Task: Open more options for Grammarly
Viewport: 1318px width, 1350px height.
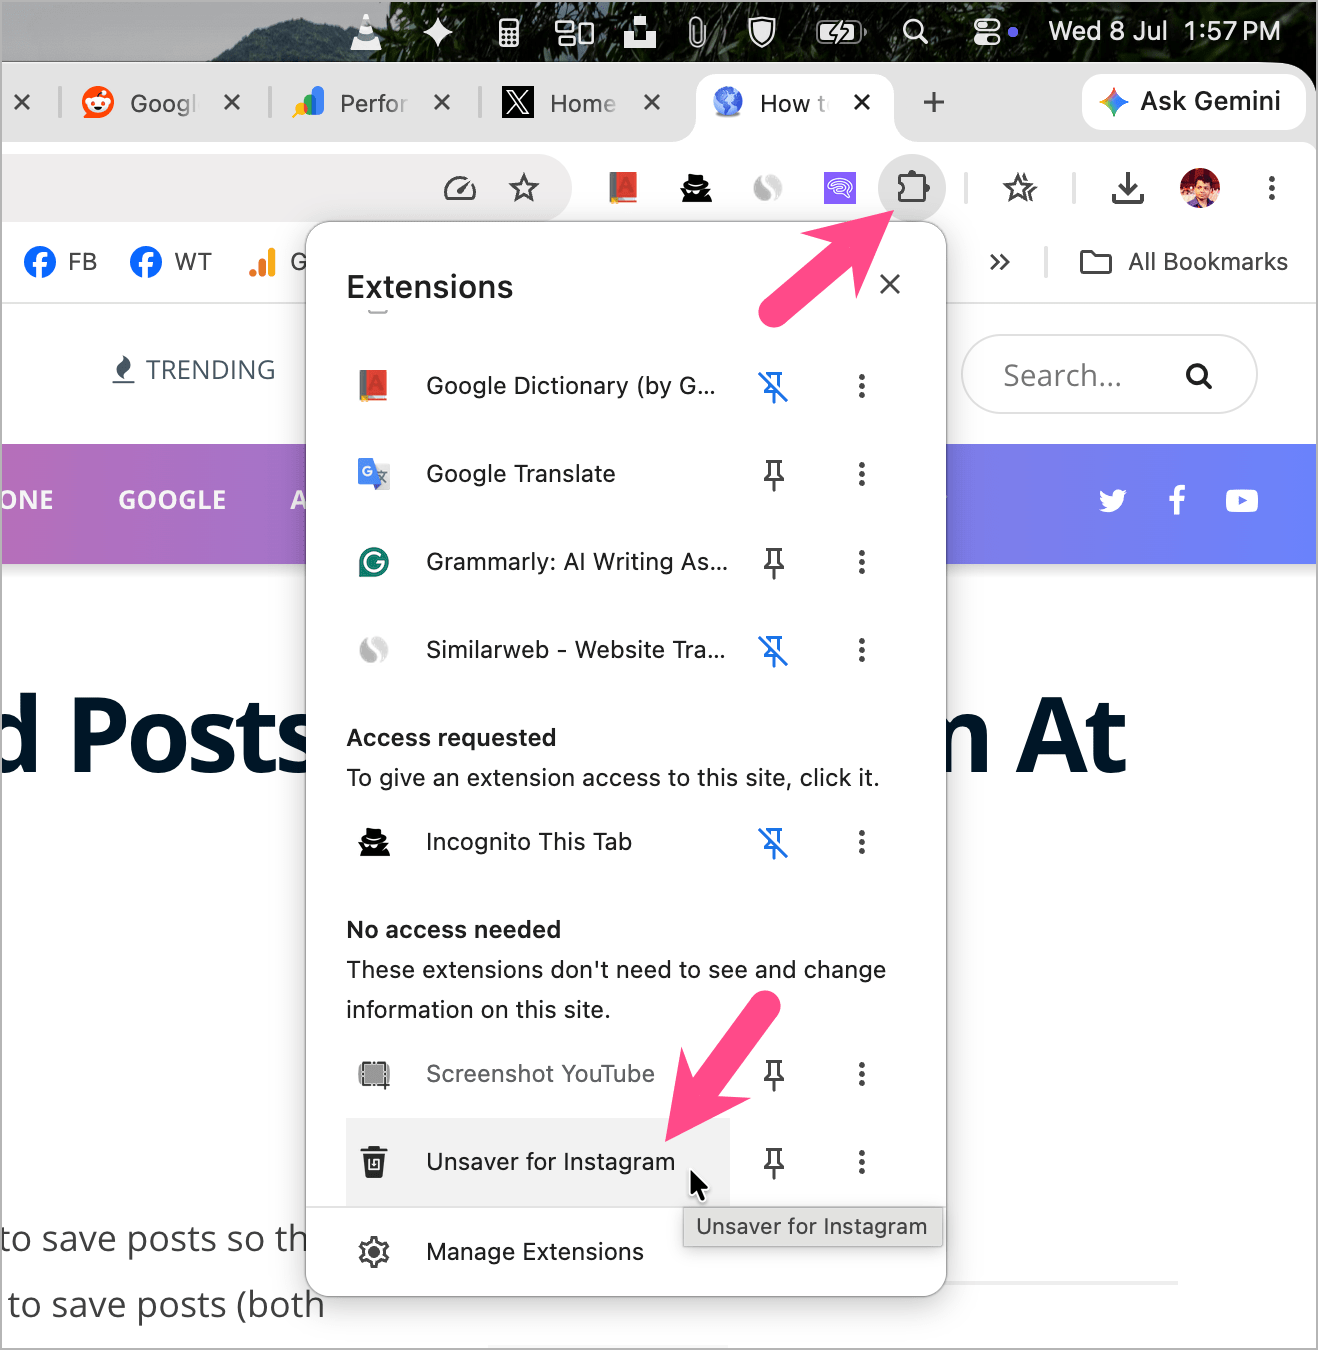Action: tap(862, 562)
